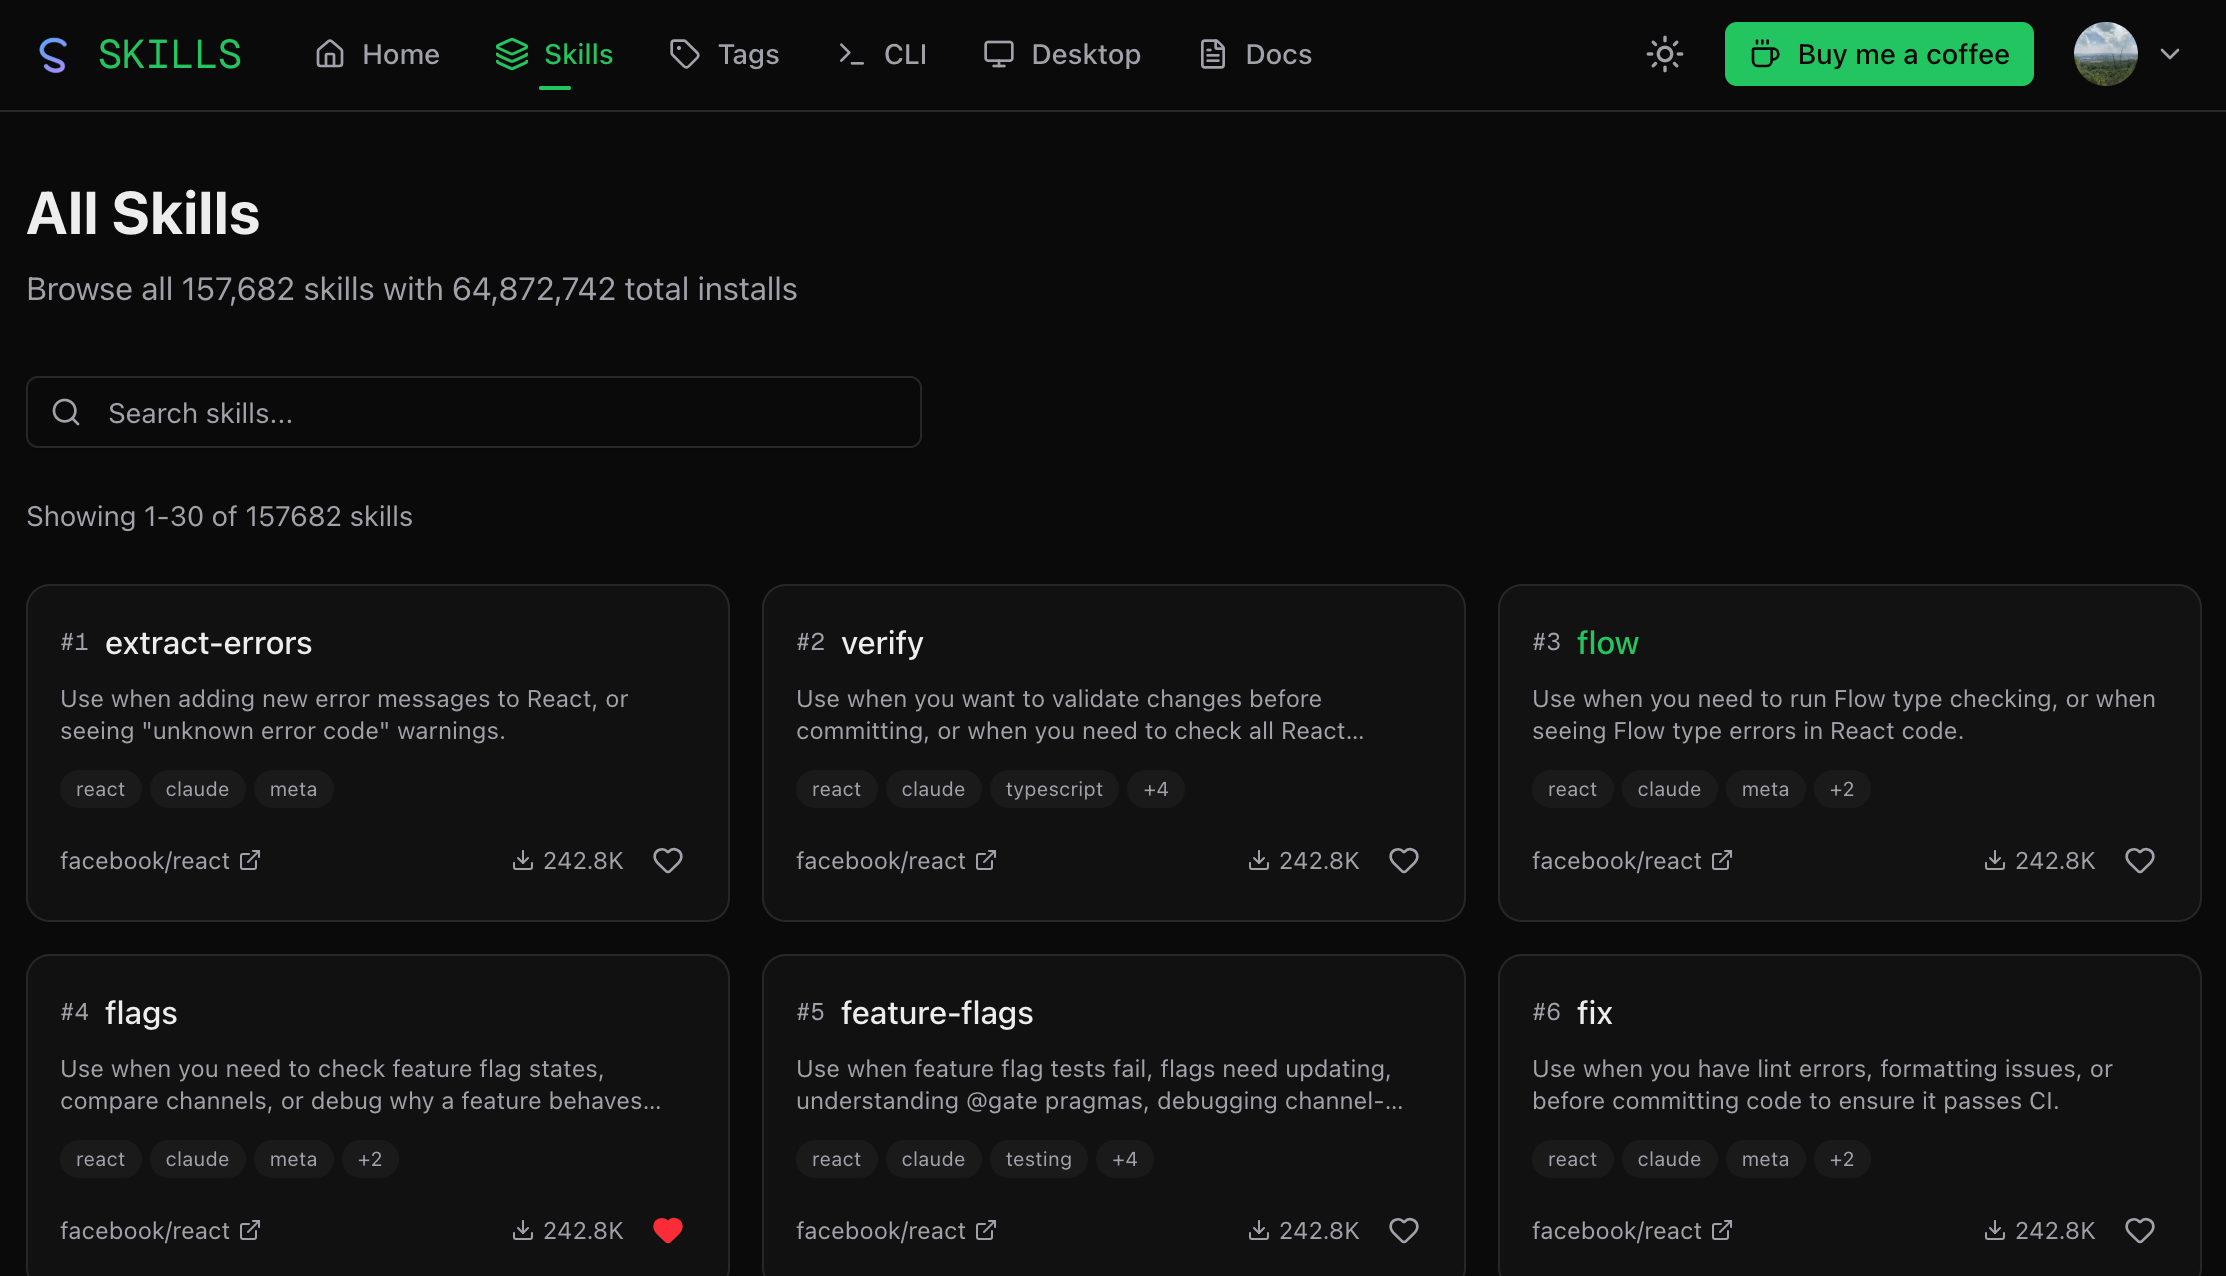Click download icon on feature-flags card
The width and height of the screenshot is (2226, 1276).
coord(1258,1230)
